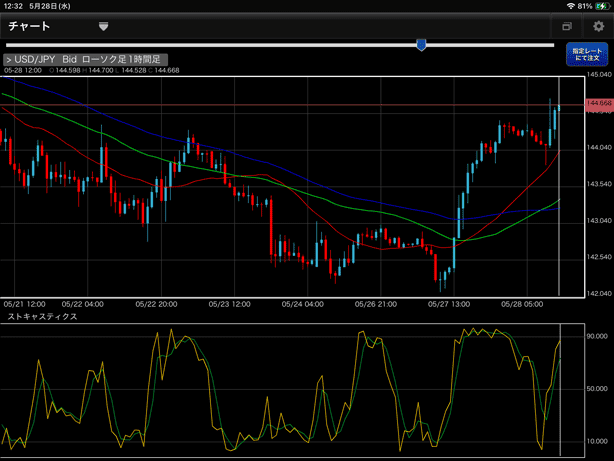Click the チャート title label

[x=29, y=26]
